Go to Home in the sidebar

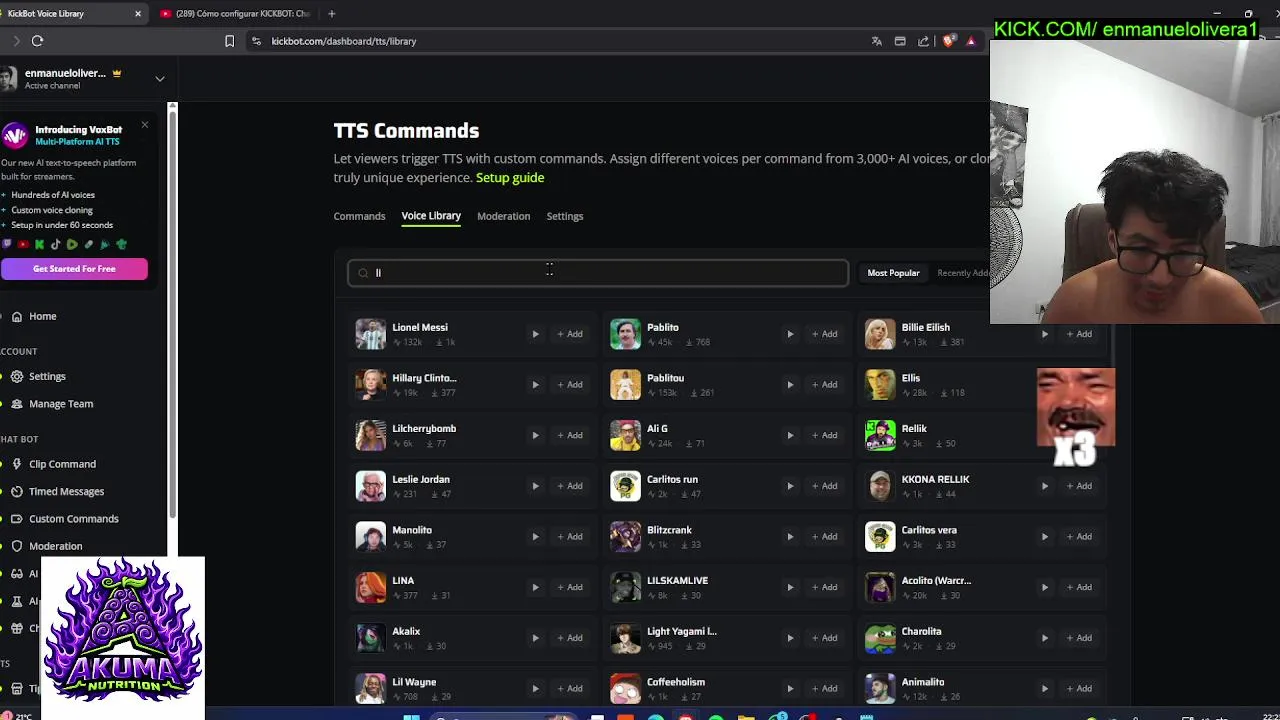click(42, 316)
